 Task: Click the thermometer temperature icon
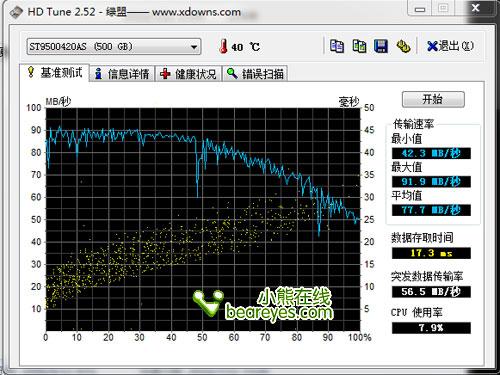[223, 46]
